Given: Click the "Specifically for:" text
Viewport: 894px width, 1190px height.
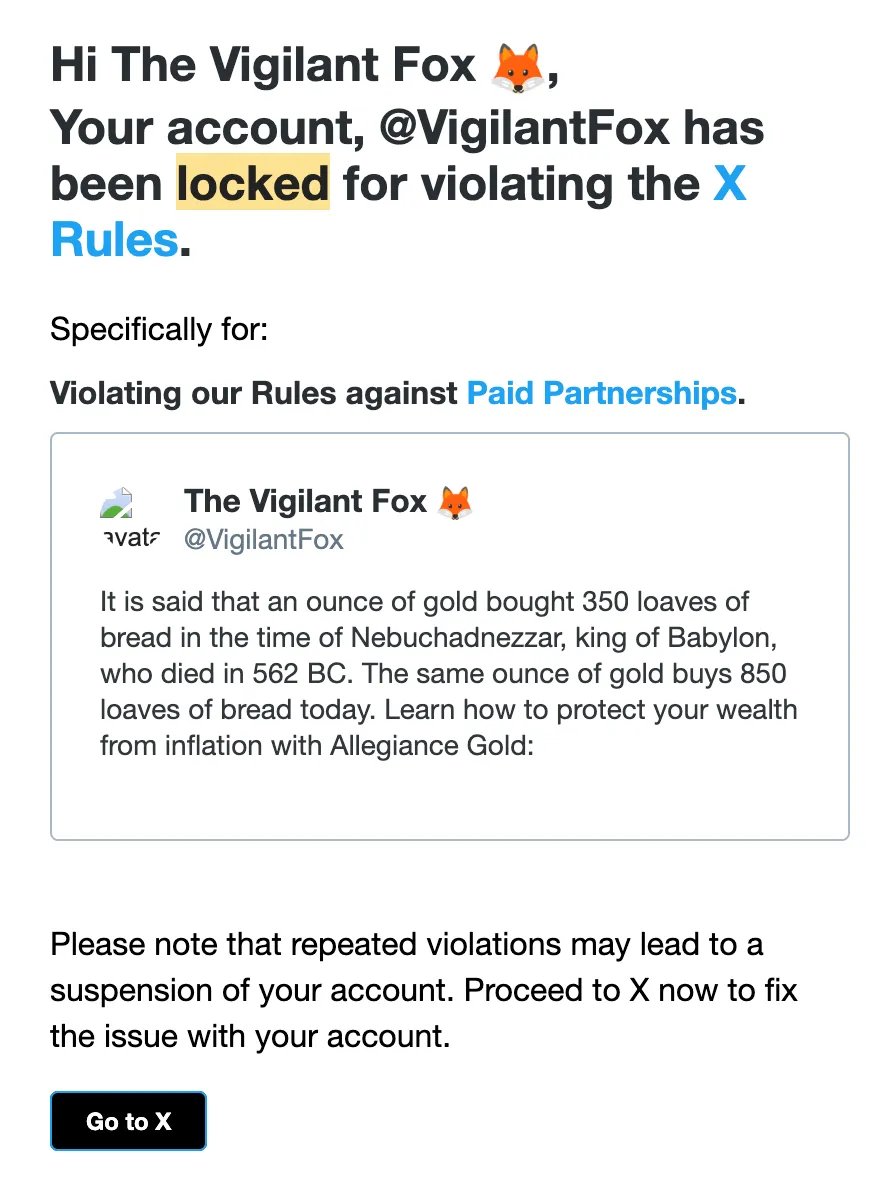Looking at the screenshot, I should [x=159, y=329].
